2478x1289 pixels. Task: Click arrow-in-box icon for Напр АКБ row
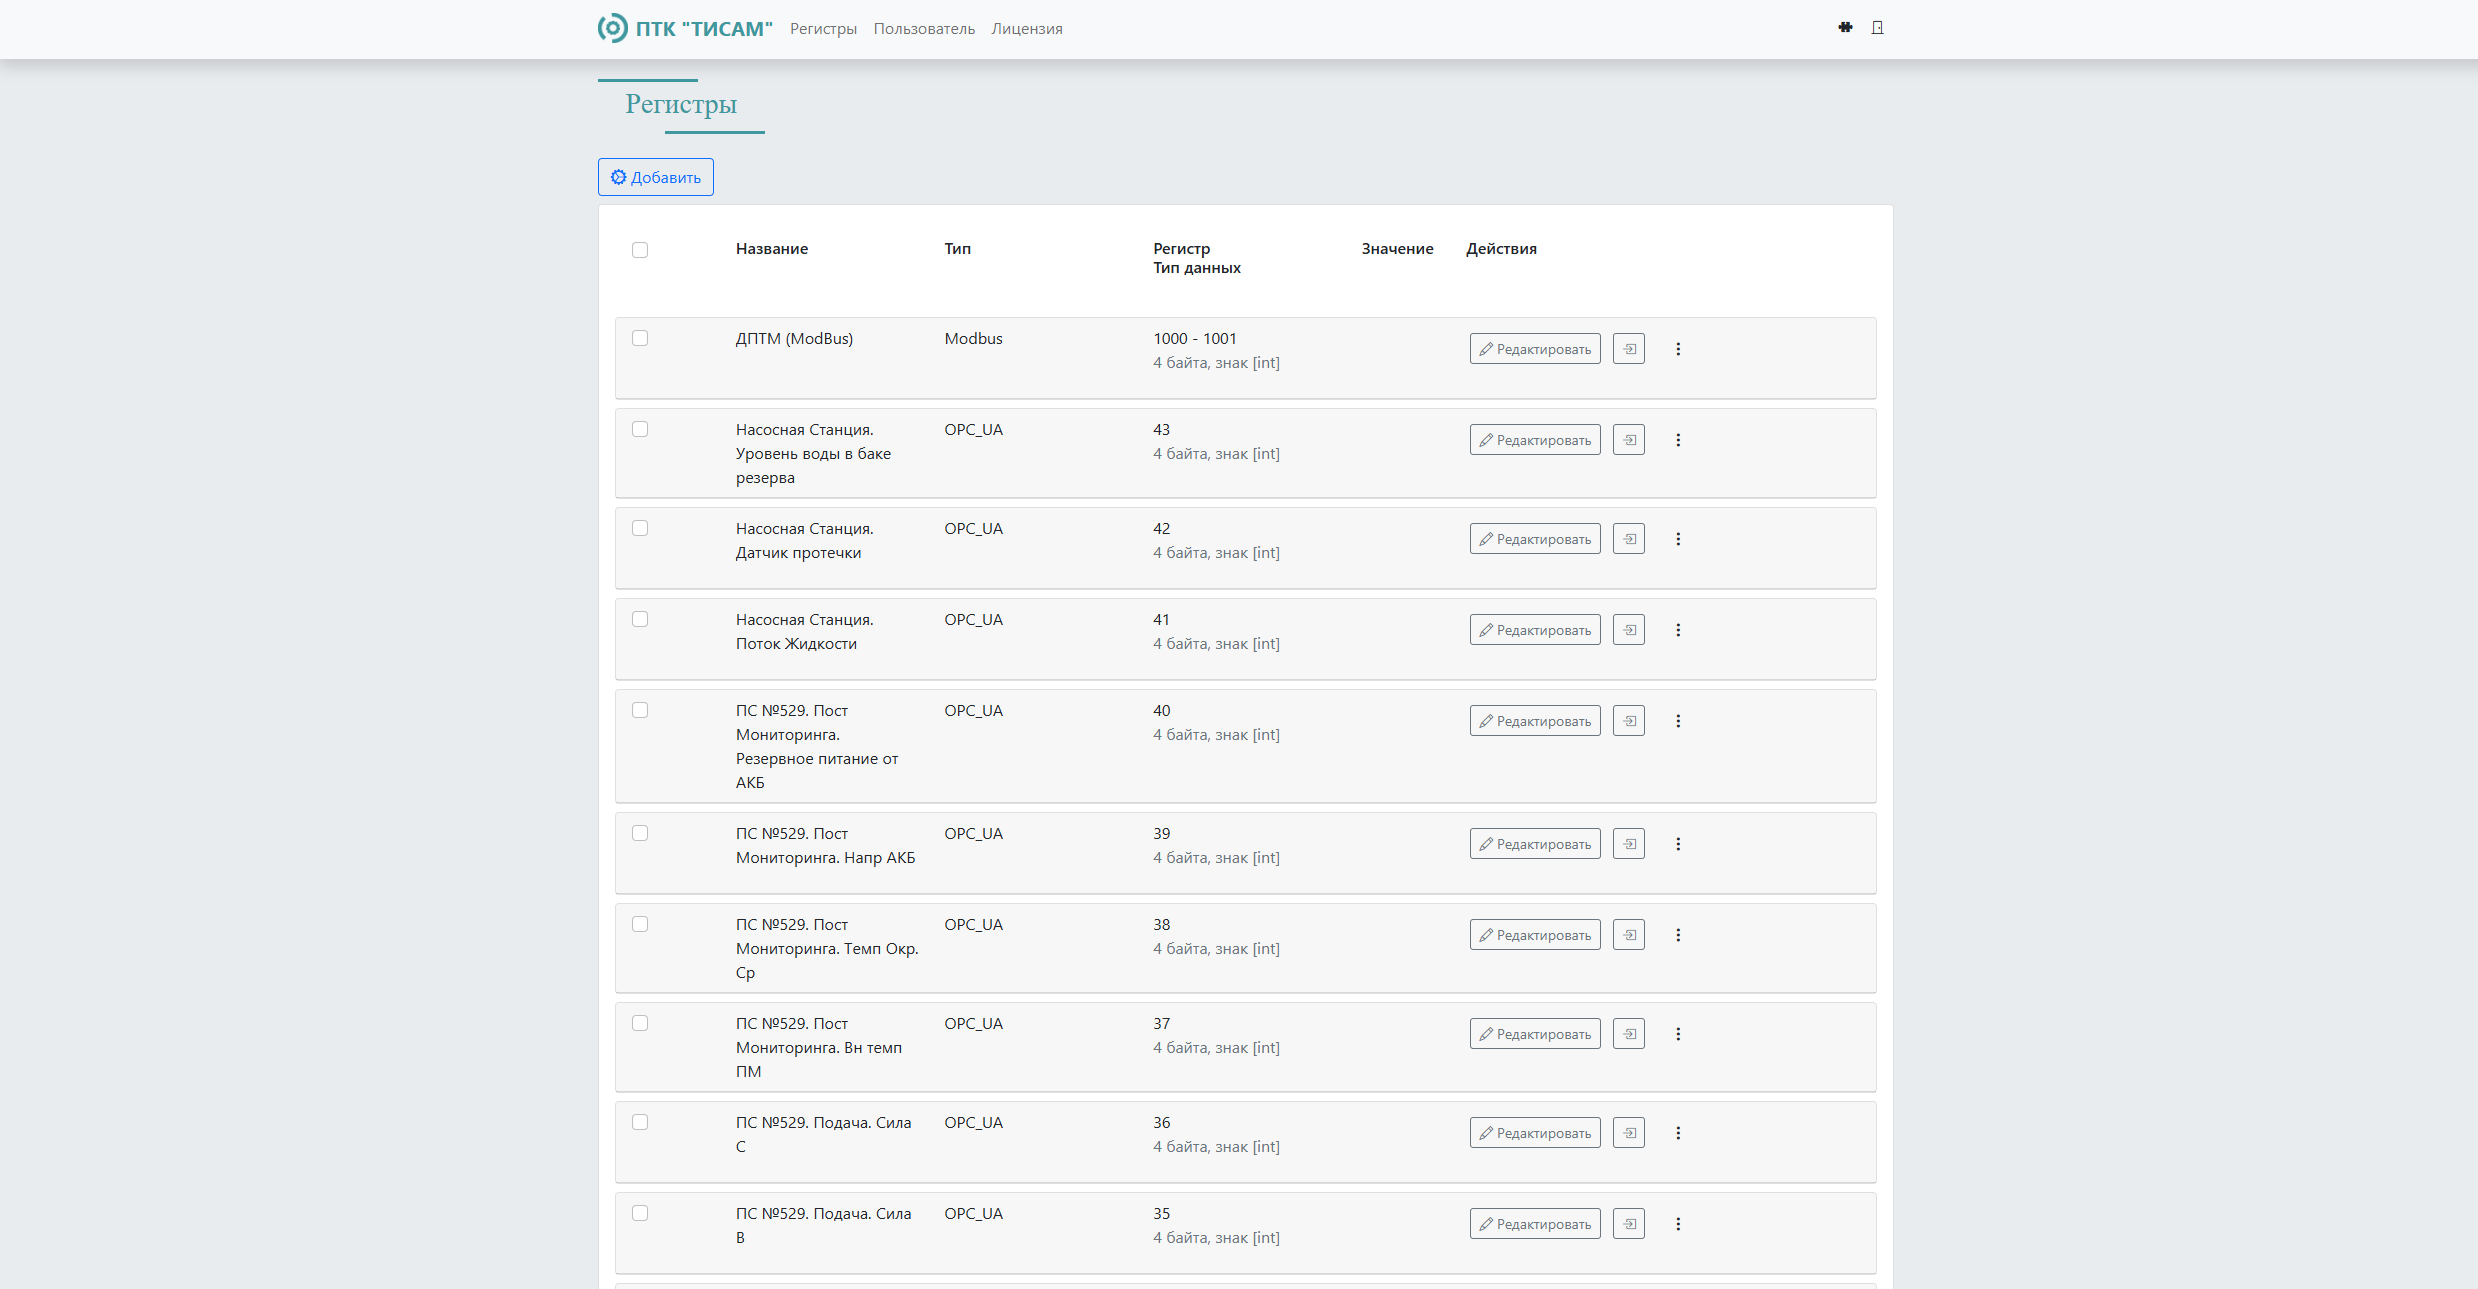tap(1629, 844)
